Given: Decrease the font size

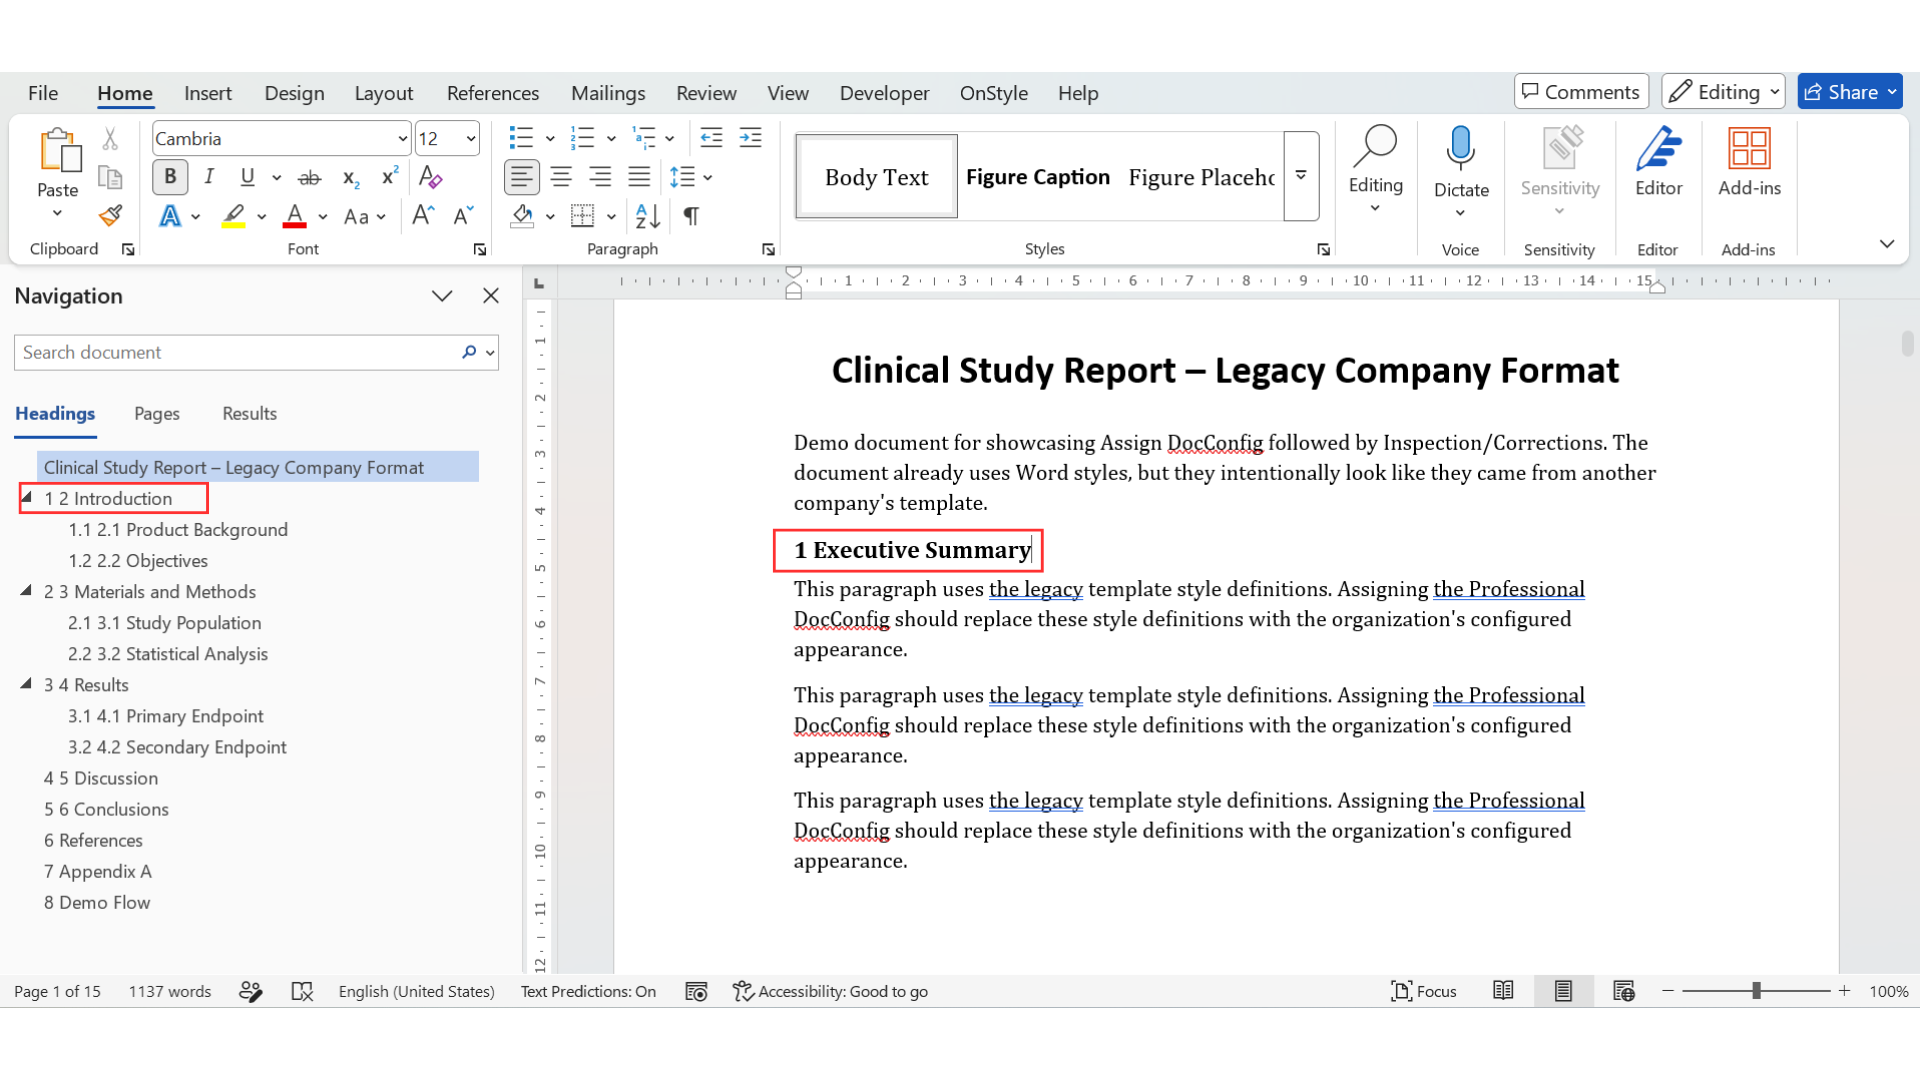Looking at the screenshot, I should (463, 216).
